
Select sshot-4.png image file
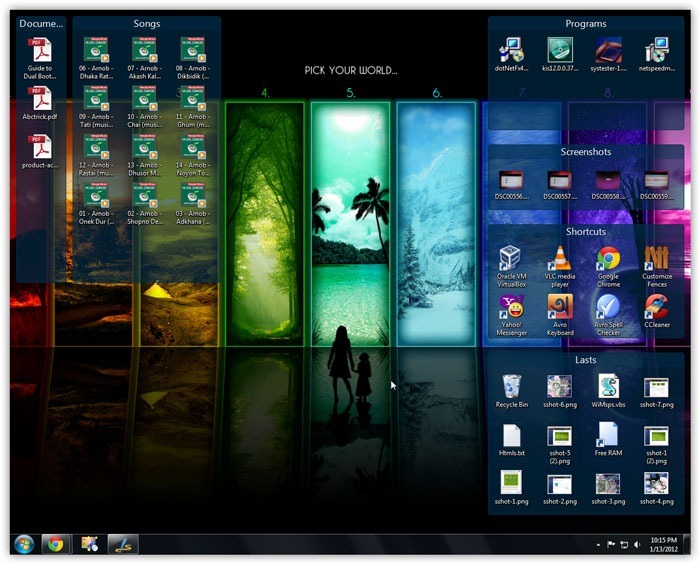(656, 488)
